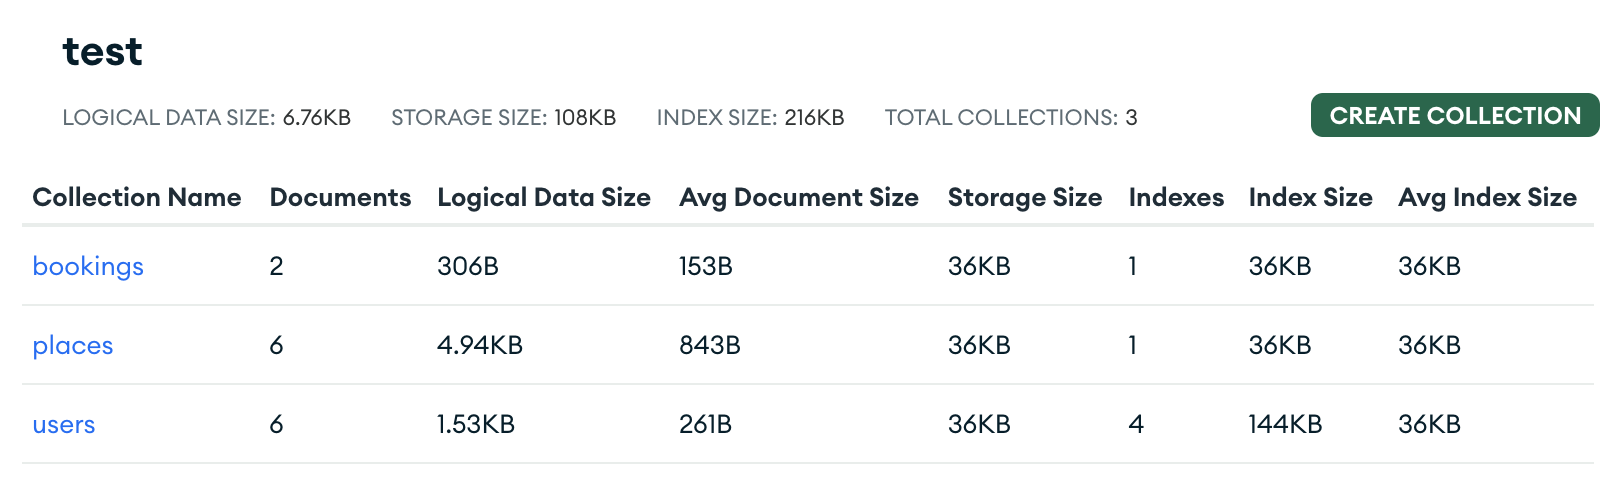
Task: Click the test database title
Action: coord(102,52)
